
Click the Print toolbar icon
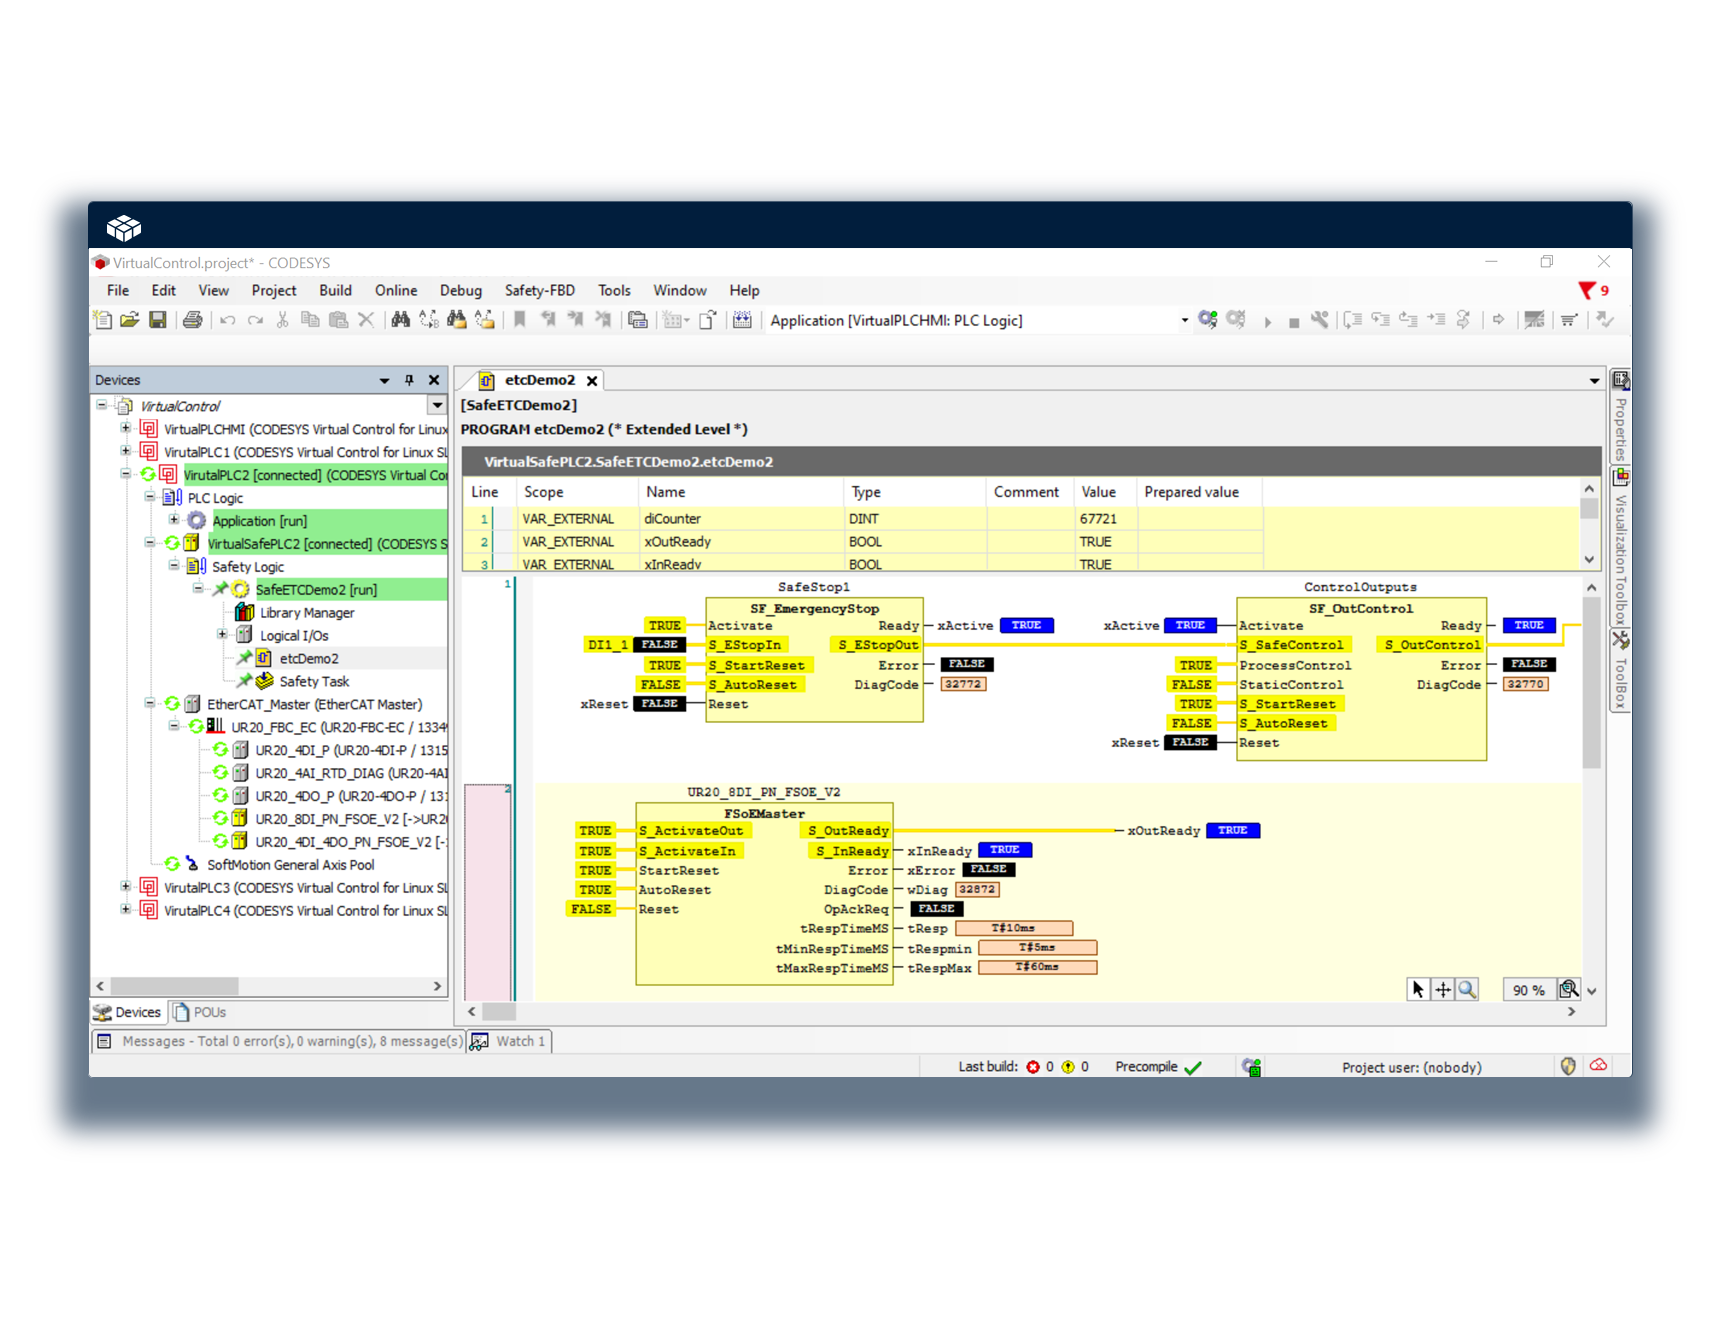(x=192, y=320)
